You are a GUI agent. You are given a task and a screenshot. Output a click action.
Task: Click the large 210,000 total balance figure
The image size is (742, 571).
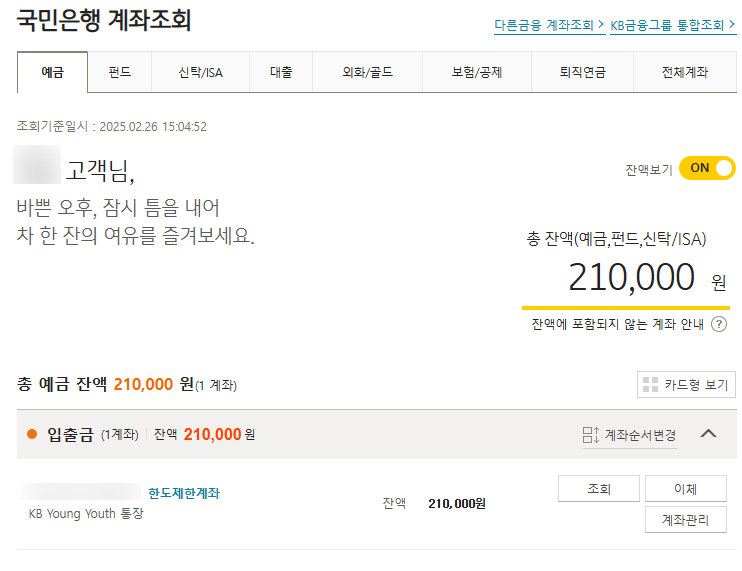[631, 277]
